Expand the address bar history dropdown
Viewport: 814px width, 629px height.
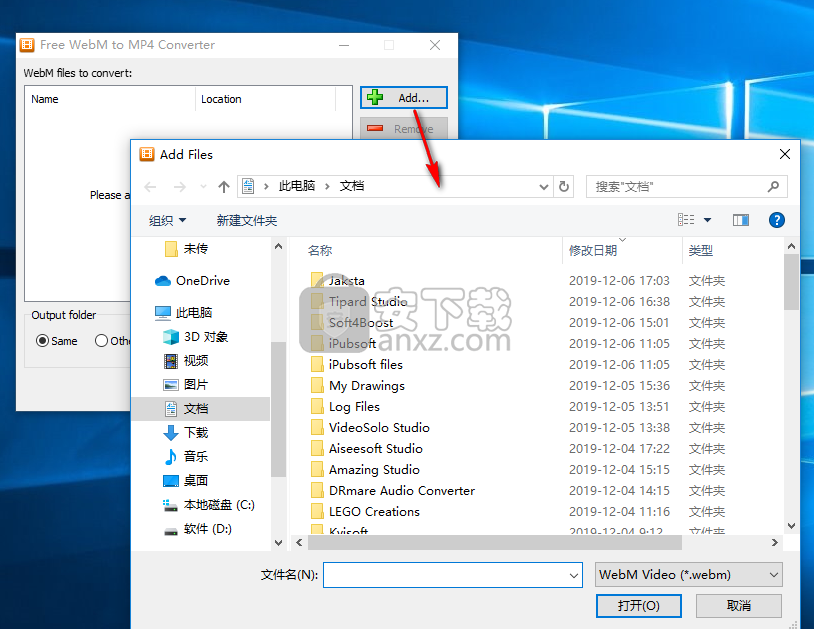[x=544, y=187]
